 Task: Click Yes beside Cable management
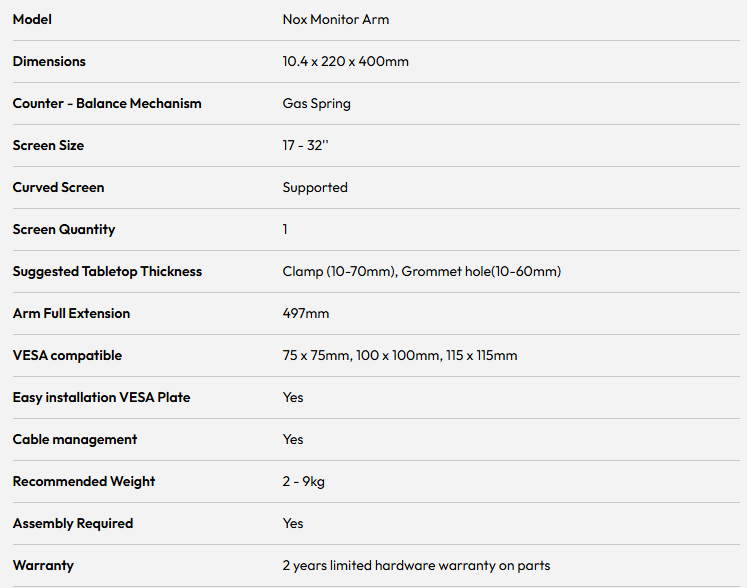pos(293,439)
